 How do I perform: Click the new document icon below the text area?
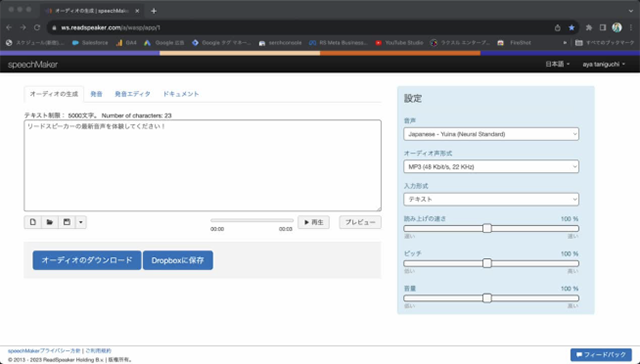pyautogui.click(x=33, y=222)
